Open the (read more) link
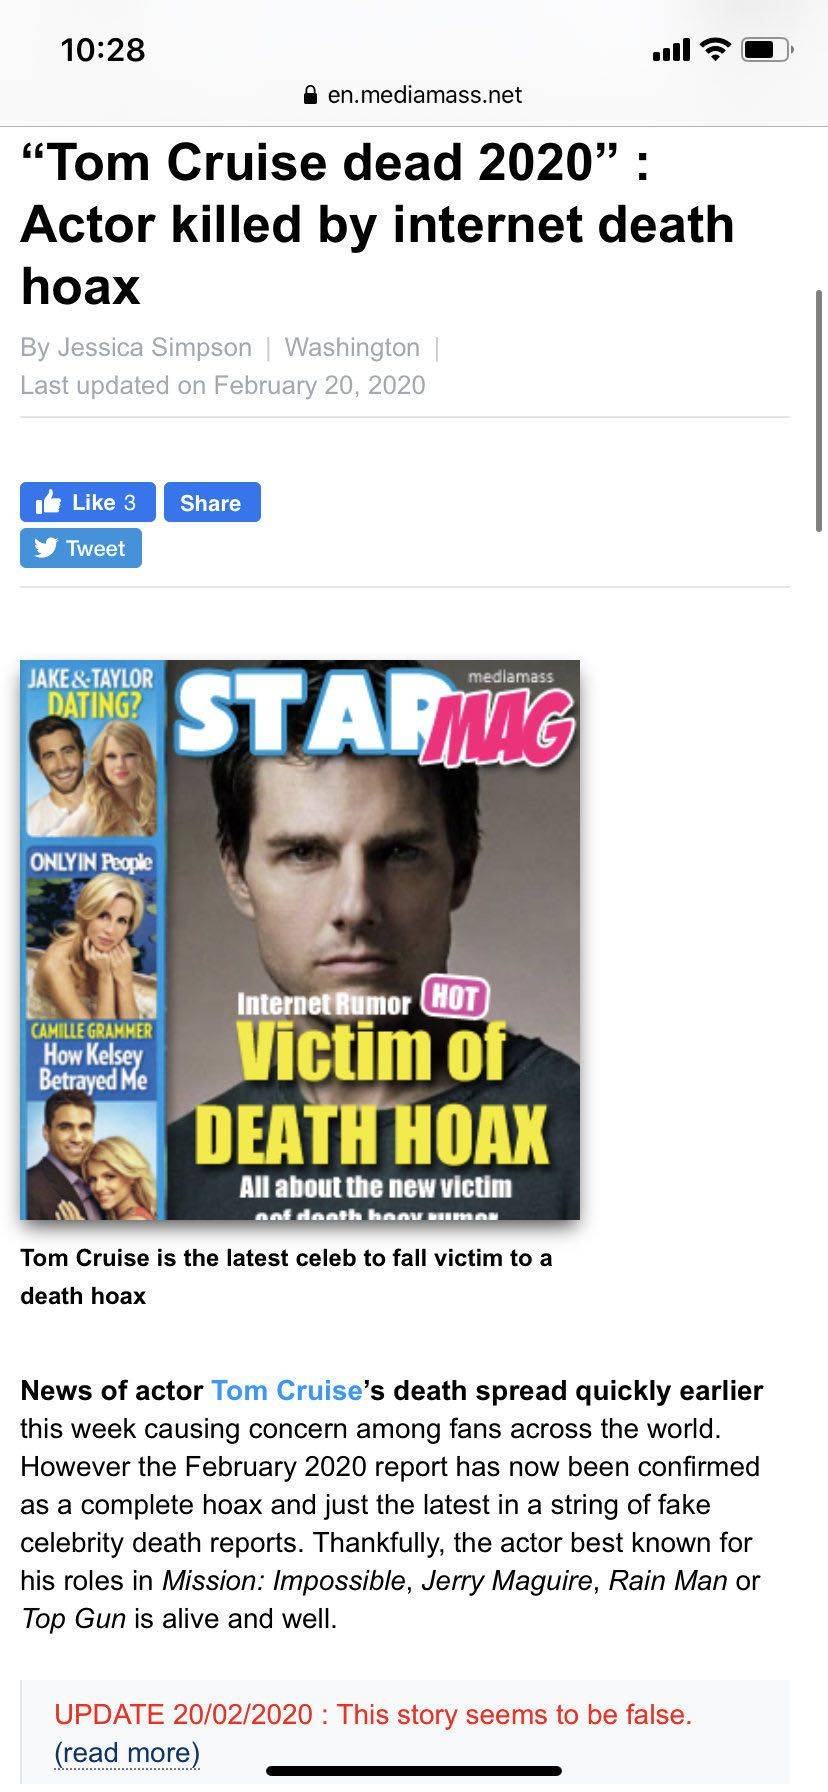The width and height of the screenshot is (828, 1792). click(x=127, y=1753)
